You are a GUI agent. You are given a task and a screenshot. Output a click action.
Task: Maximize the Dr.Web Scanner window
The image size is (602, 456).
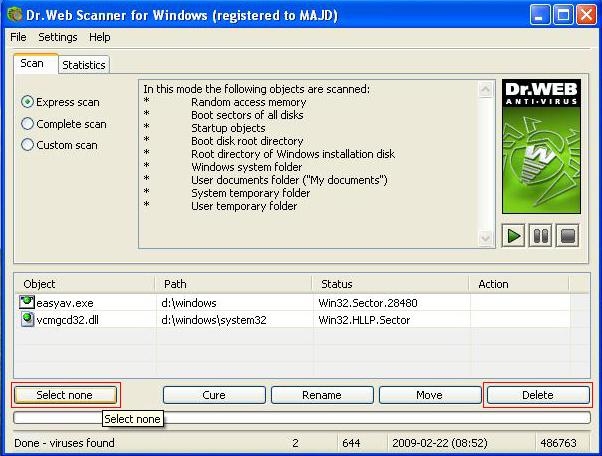[563, 15]
